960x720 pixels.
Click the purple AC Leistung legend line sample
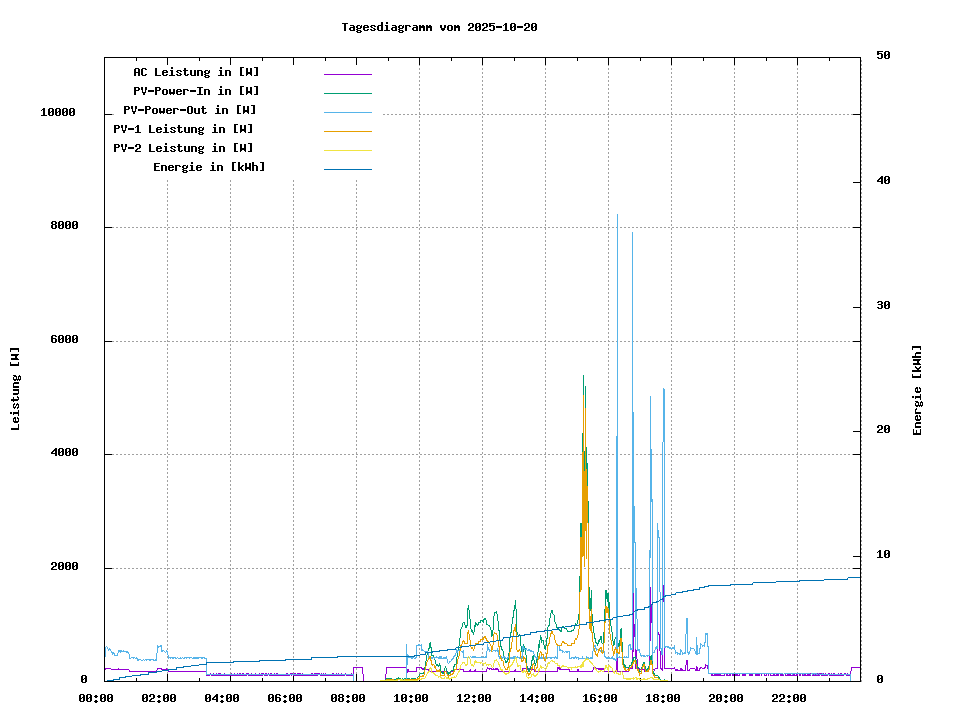347,73
